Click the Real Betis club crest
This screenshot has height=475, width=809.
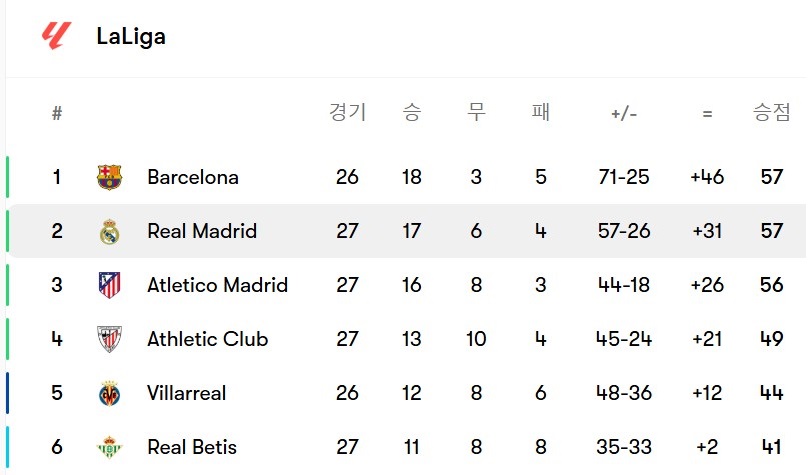point(109,447)
